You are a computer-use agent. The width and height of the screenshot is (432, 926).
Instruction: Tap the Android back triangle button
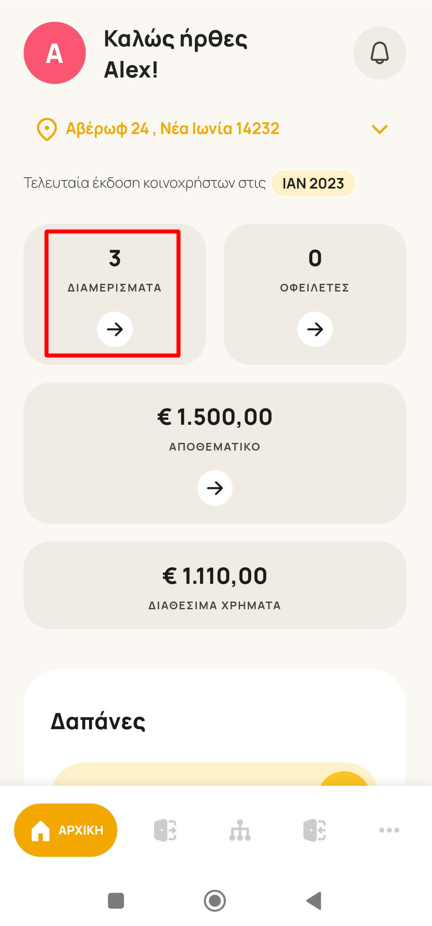[313, 901]
